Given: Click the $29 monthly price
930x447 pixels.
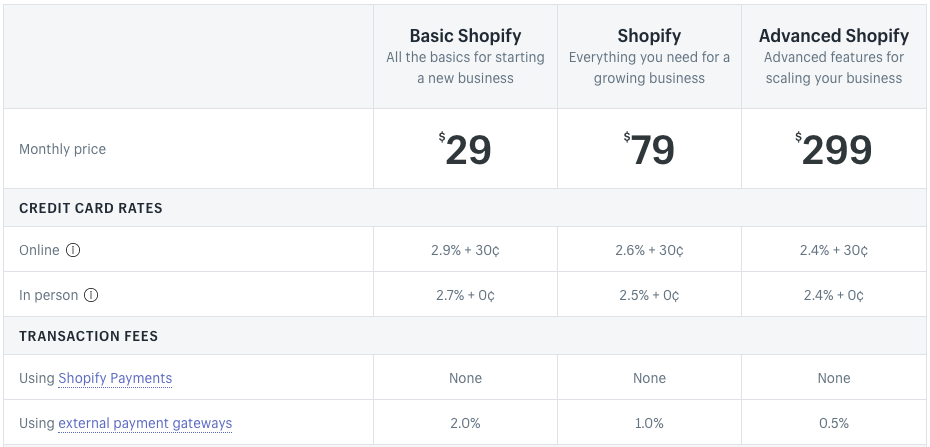Looking at the screenshot, I should click(x=465, y=150).
